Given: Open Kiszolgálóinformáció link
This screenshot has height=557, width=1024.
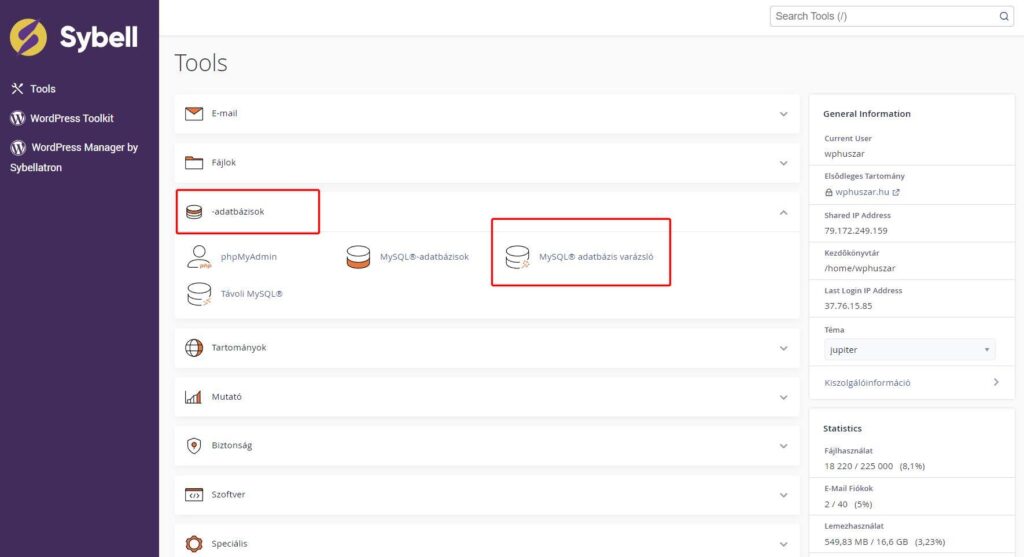Looking at the screenshot, I should pyautogui.click(x=867, y=383).
